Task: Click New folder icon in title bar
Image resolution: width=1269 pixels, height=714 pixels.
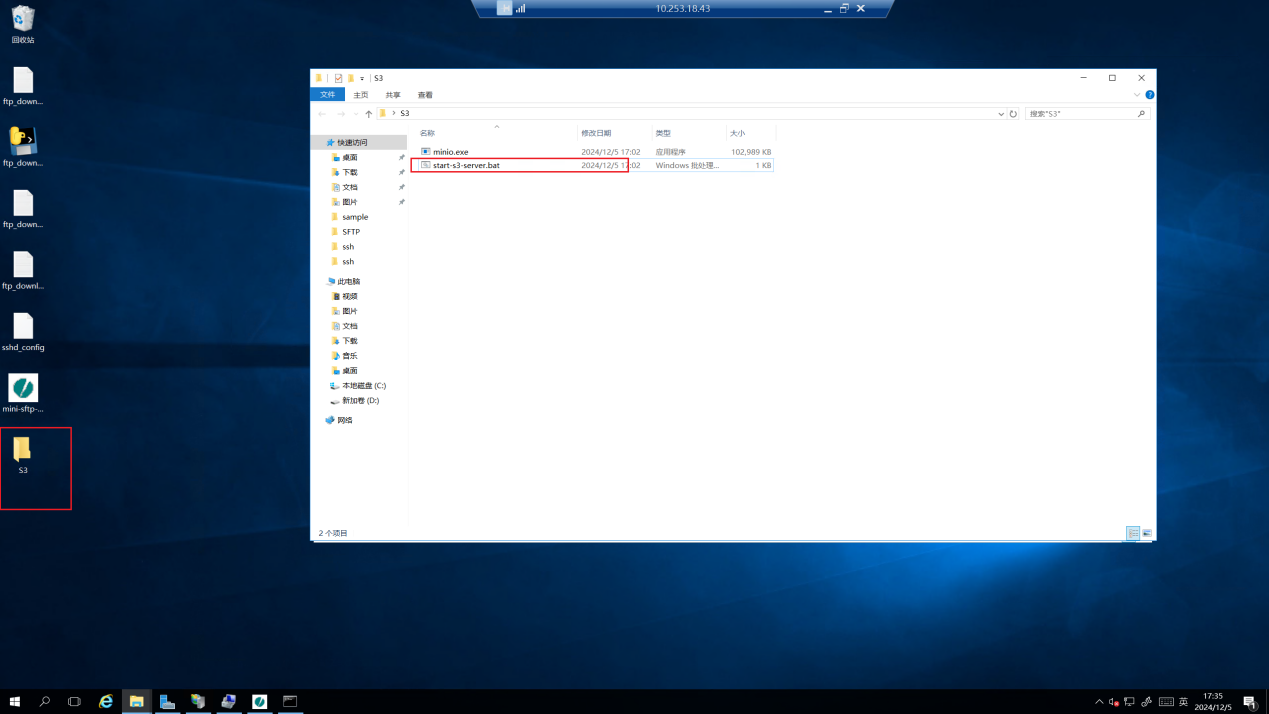Action: [351, 78]
